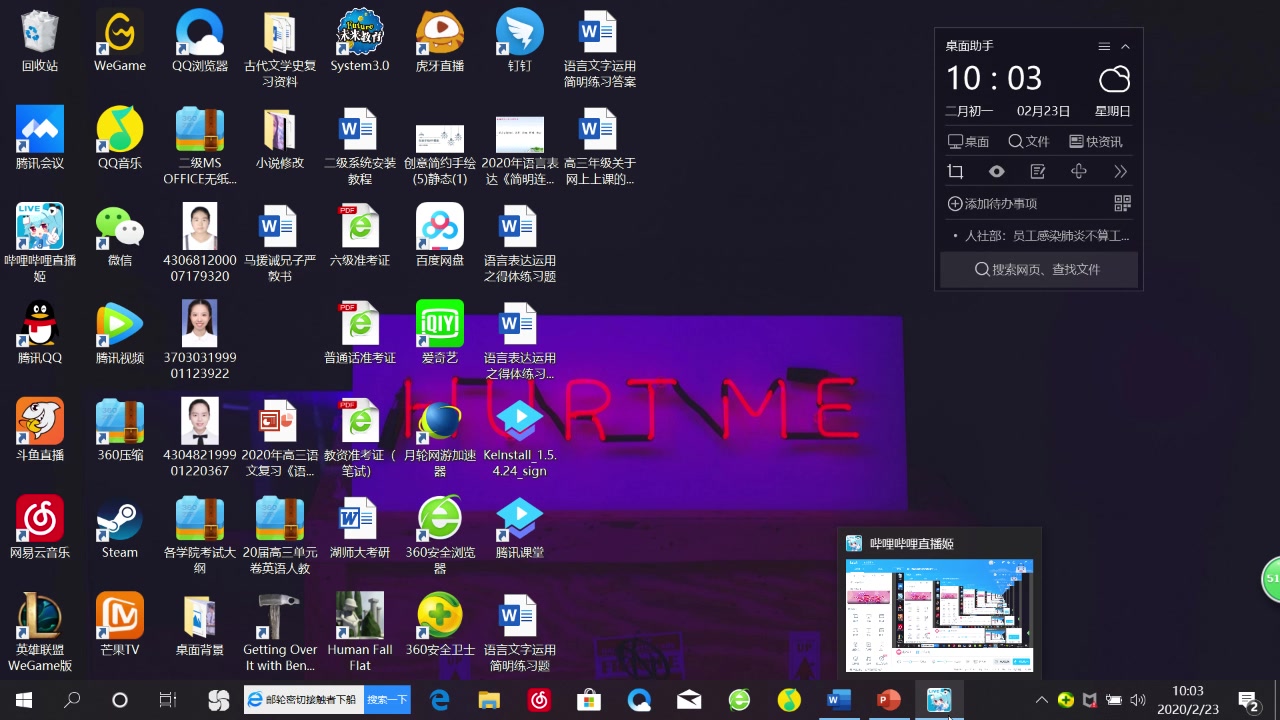Switch to PowerPoint on taskbar
This screenshot has width=1280, height=720.
click(x=888, y=700)
